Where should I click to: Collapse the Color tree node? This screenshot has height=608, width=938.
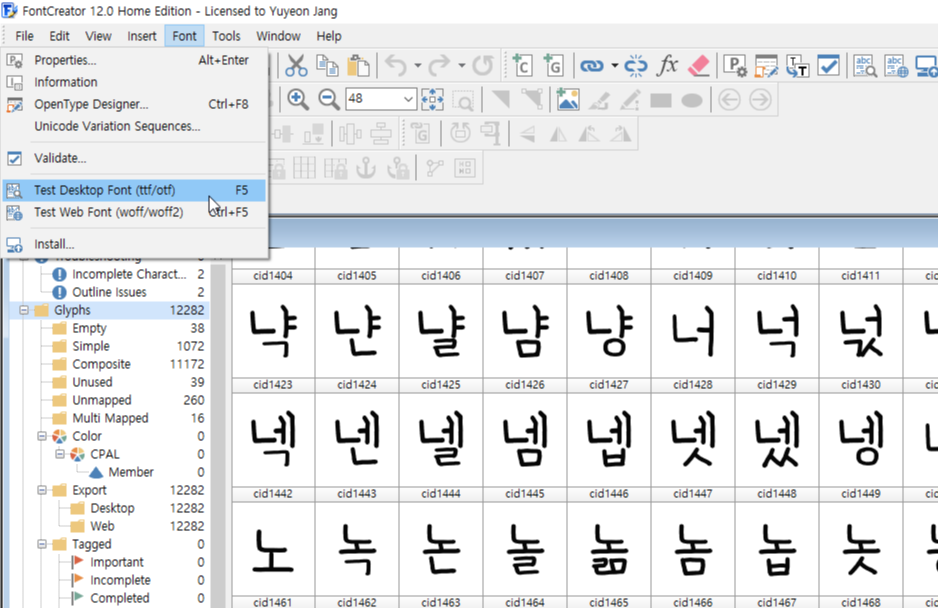pyautogui.click(x=42, y=436)
